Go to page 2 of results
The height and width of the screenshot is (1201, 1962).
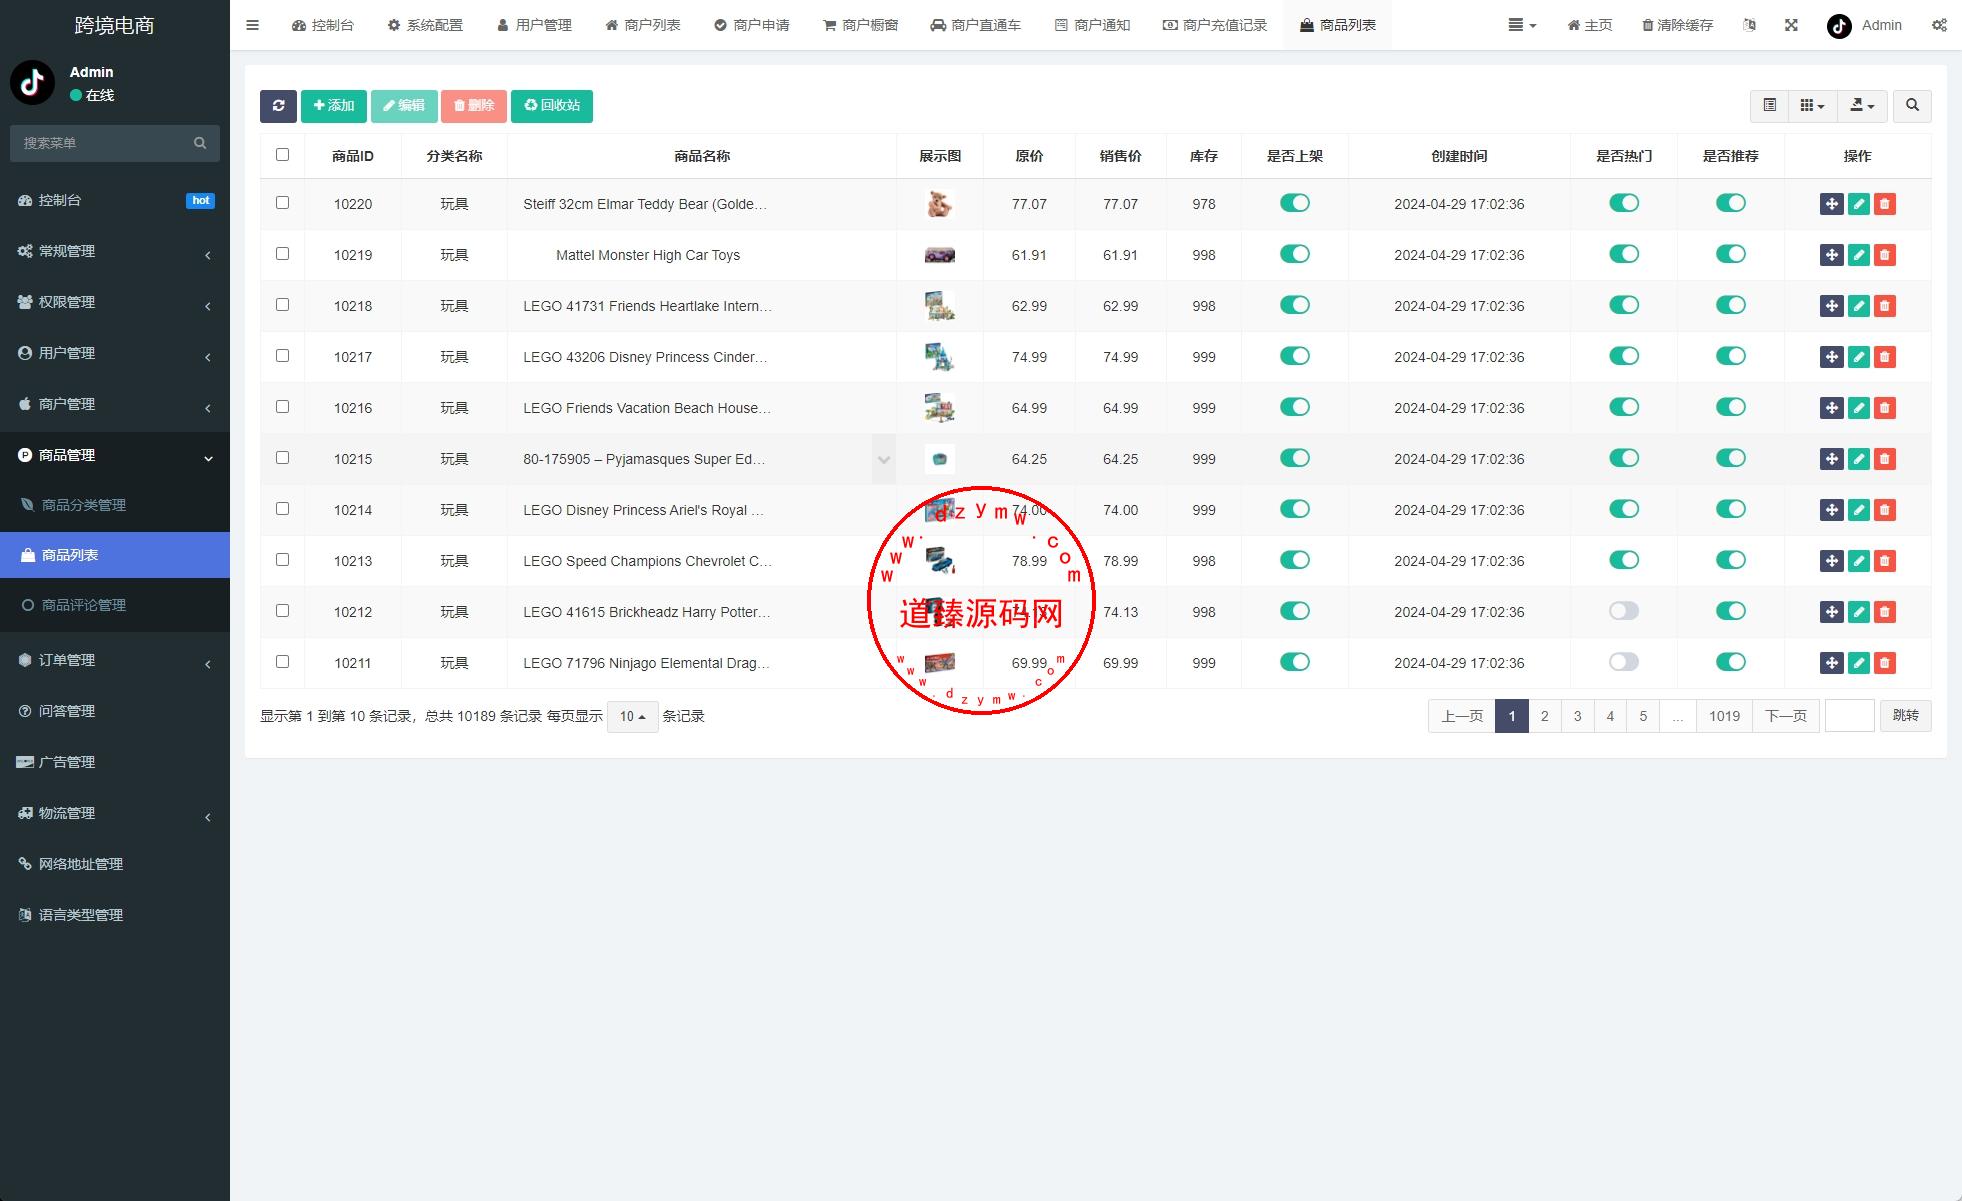tap(1545, 716)
